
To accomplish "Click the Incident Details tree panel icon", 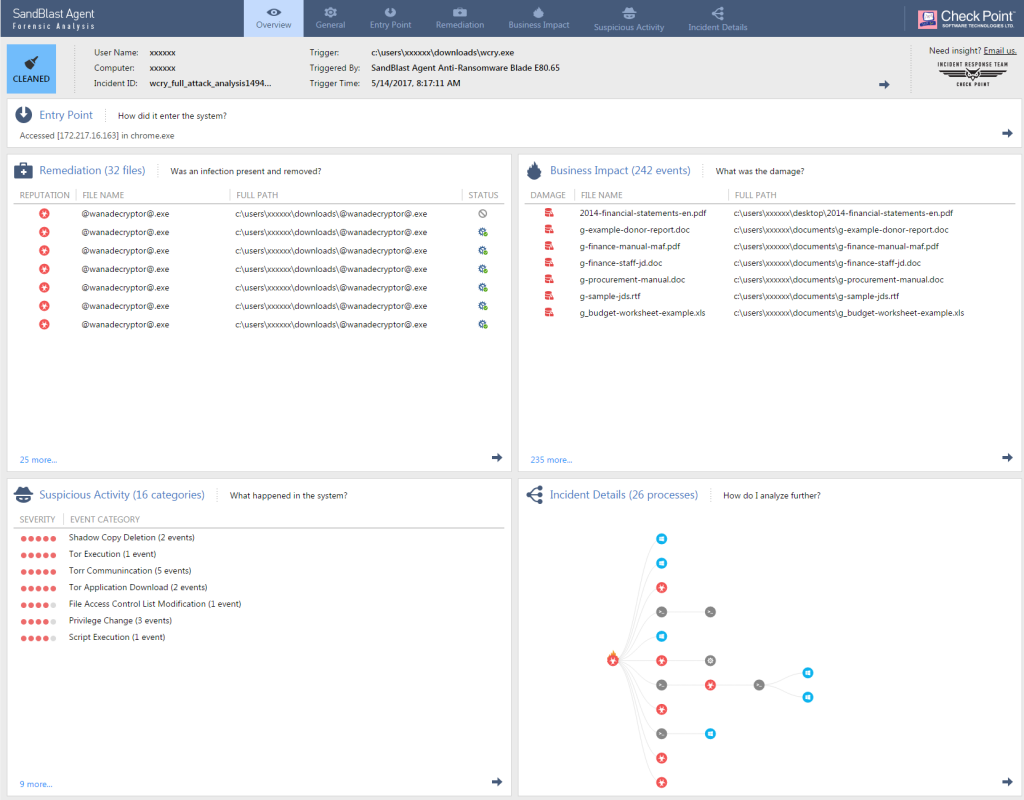I will tap(534, 495).
